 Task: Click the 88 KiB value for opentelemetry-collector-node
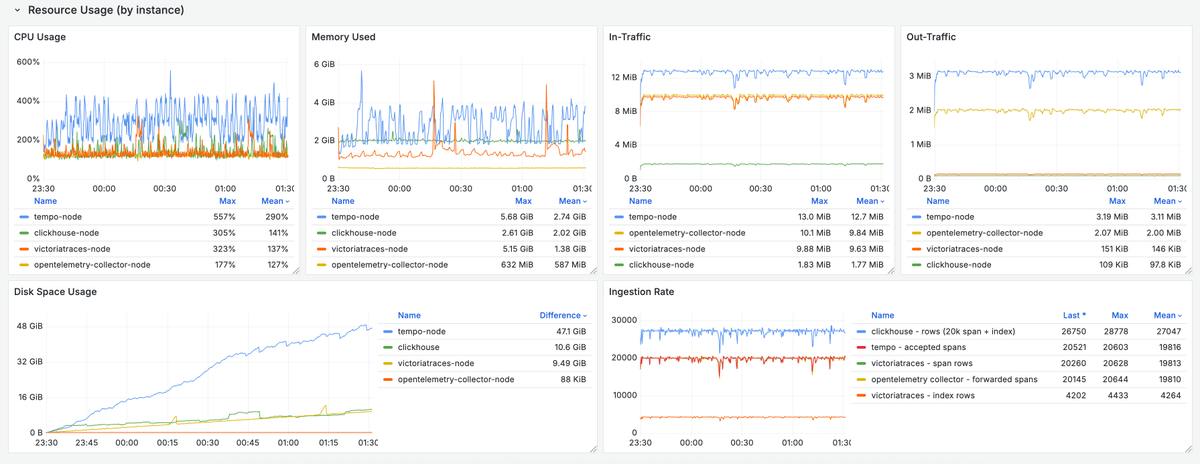(x=574, y=379)
